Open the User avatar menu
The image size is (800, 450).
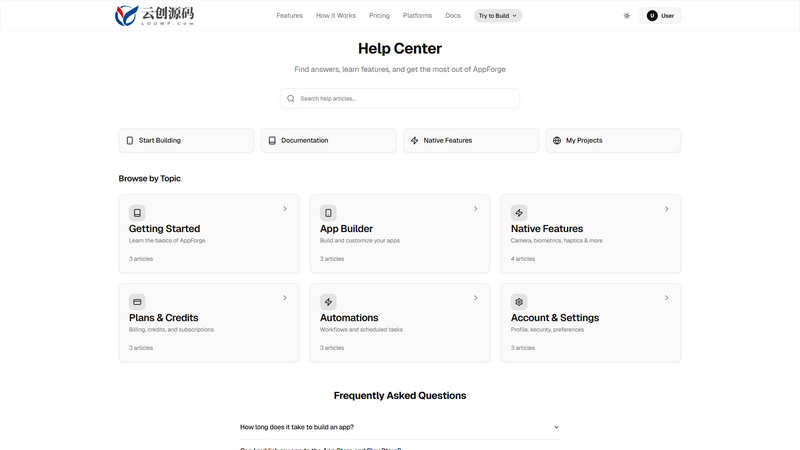pyautogui.click(x=660, y=16)
